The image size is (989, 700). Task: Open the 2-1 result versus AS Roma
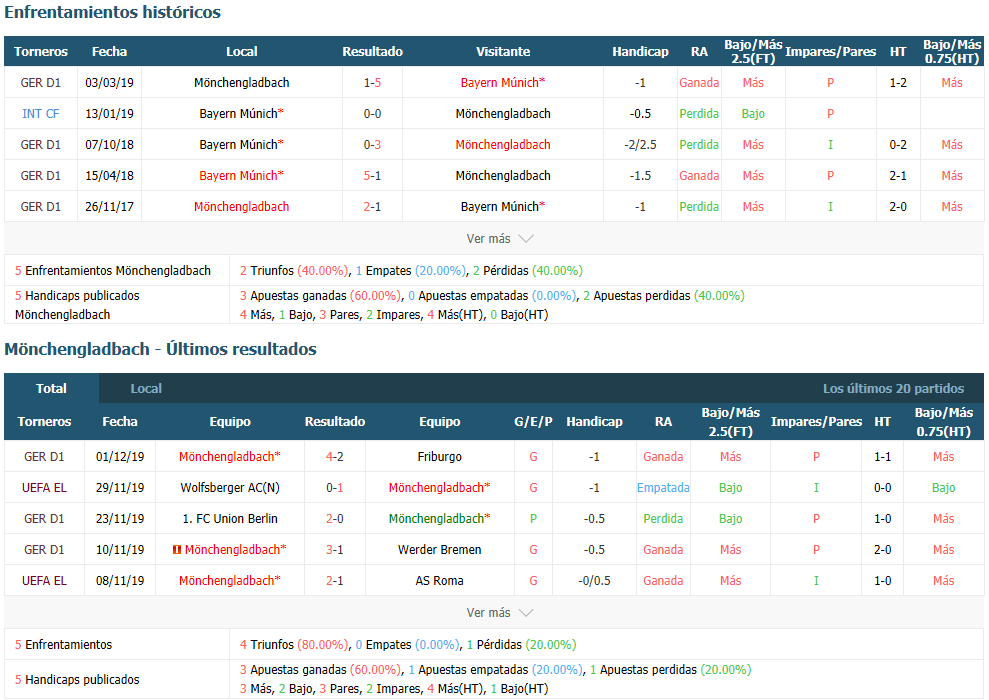[x=335, y=580]
